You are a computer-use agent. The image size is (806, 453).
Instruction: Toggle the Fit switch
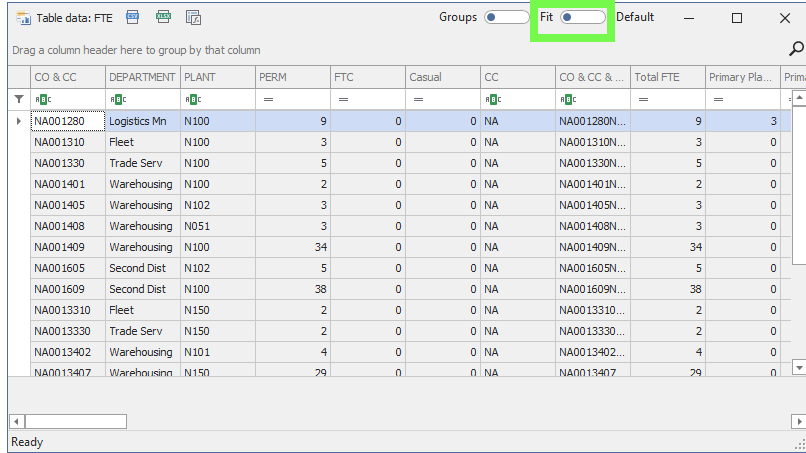click(582, 18)
